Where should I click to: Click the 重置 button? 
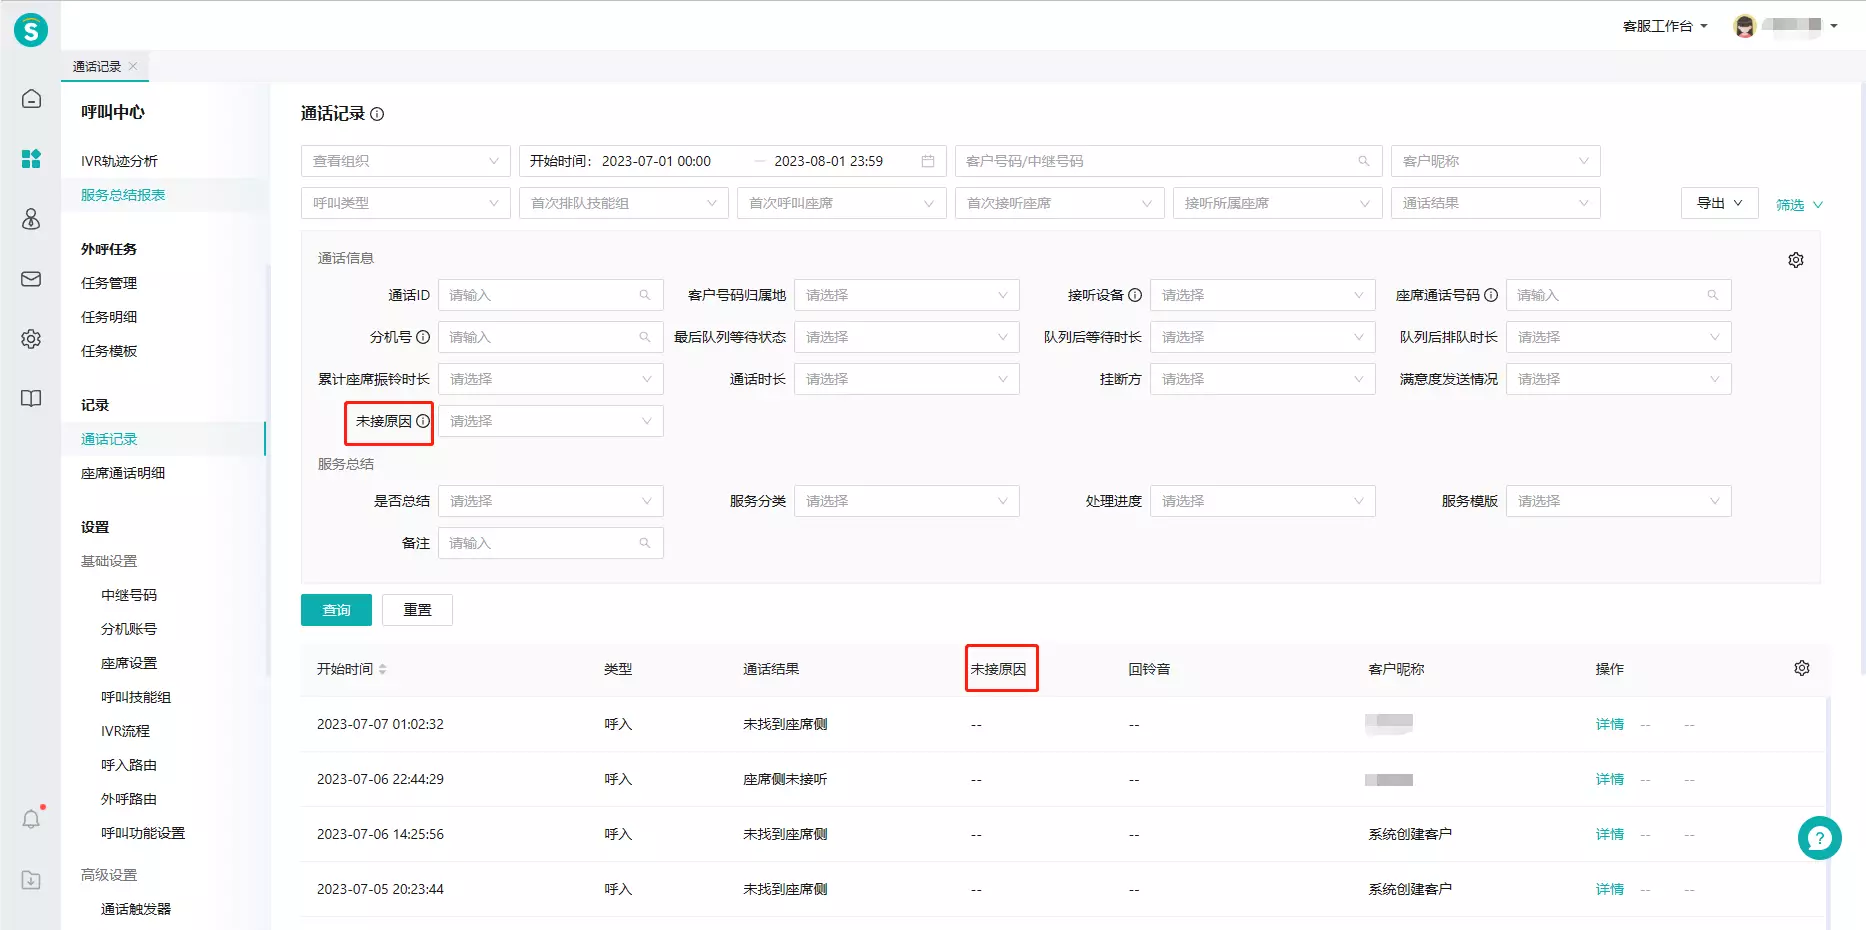coord(417,610)
